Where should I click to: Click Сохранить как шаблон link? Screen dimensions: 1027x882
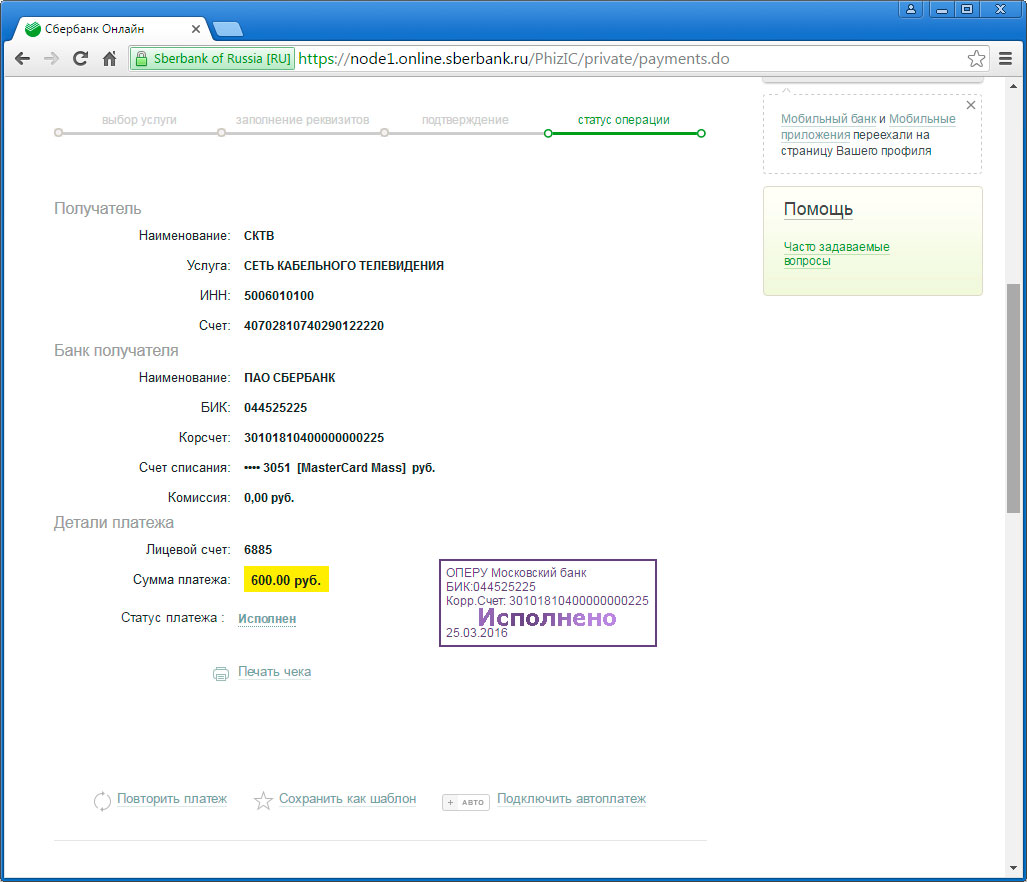tap(348, 799)
